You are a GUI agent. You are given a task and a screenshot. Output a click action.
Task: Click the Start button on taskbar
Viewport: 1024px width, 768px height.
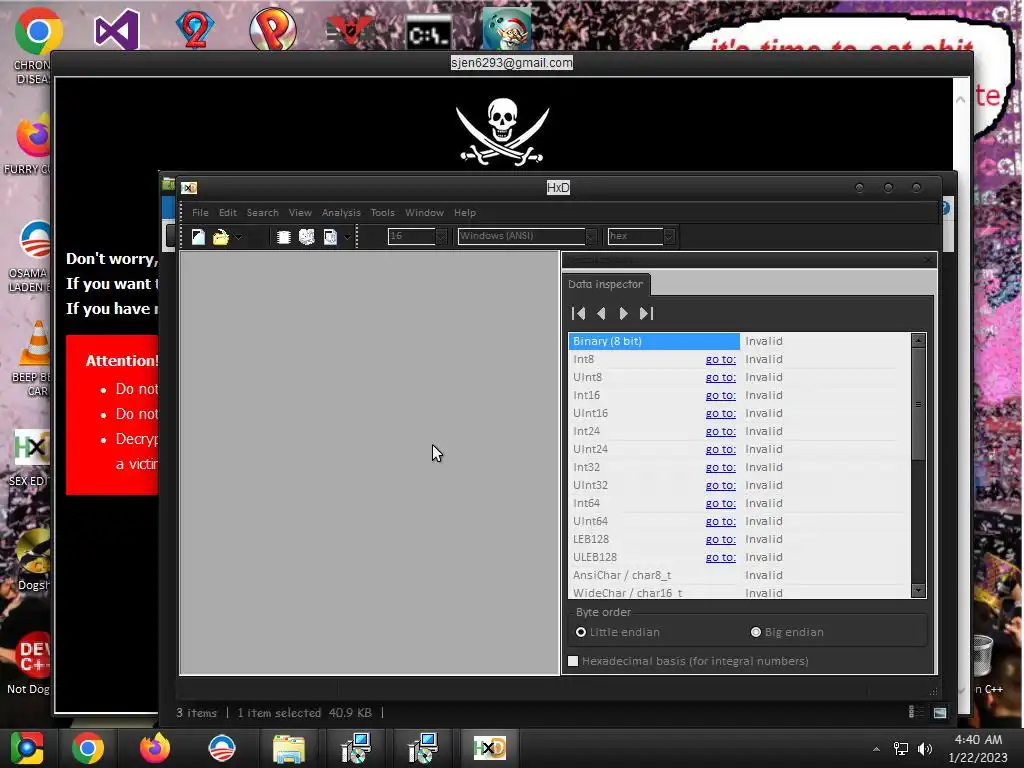coord(26,748)
